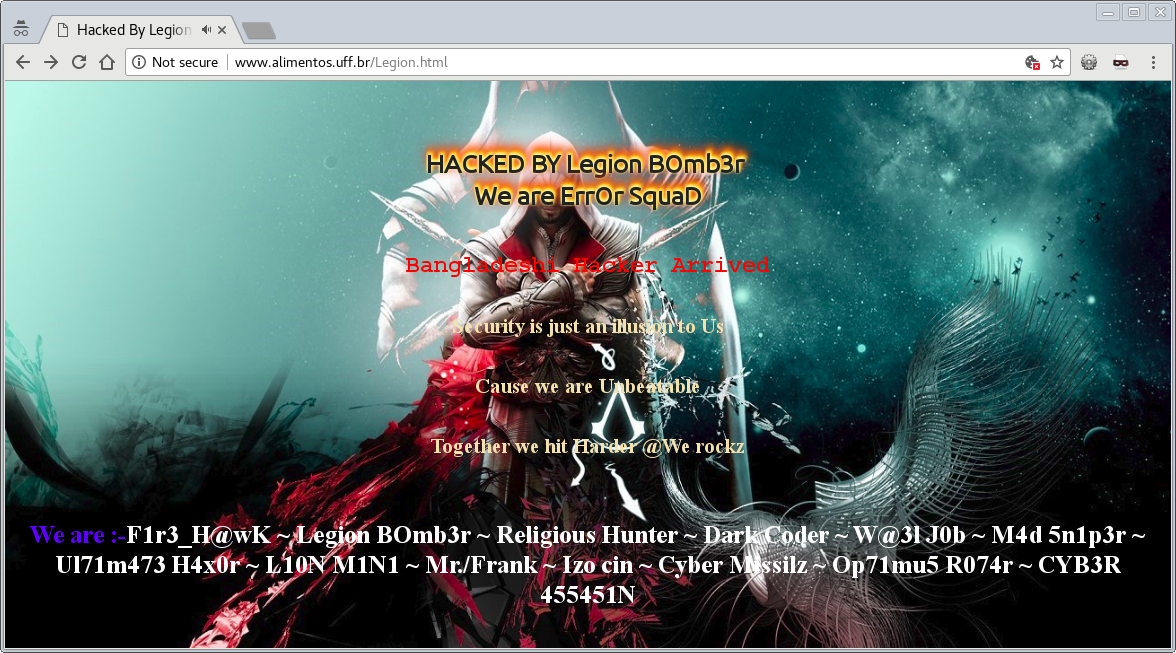
Task: Click the HACKED BY Legion BOmb3r heading
Action: pyautogui.click(x=586, y=163)
